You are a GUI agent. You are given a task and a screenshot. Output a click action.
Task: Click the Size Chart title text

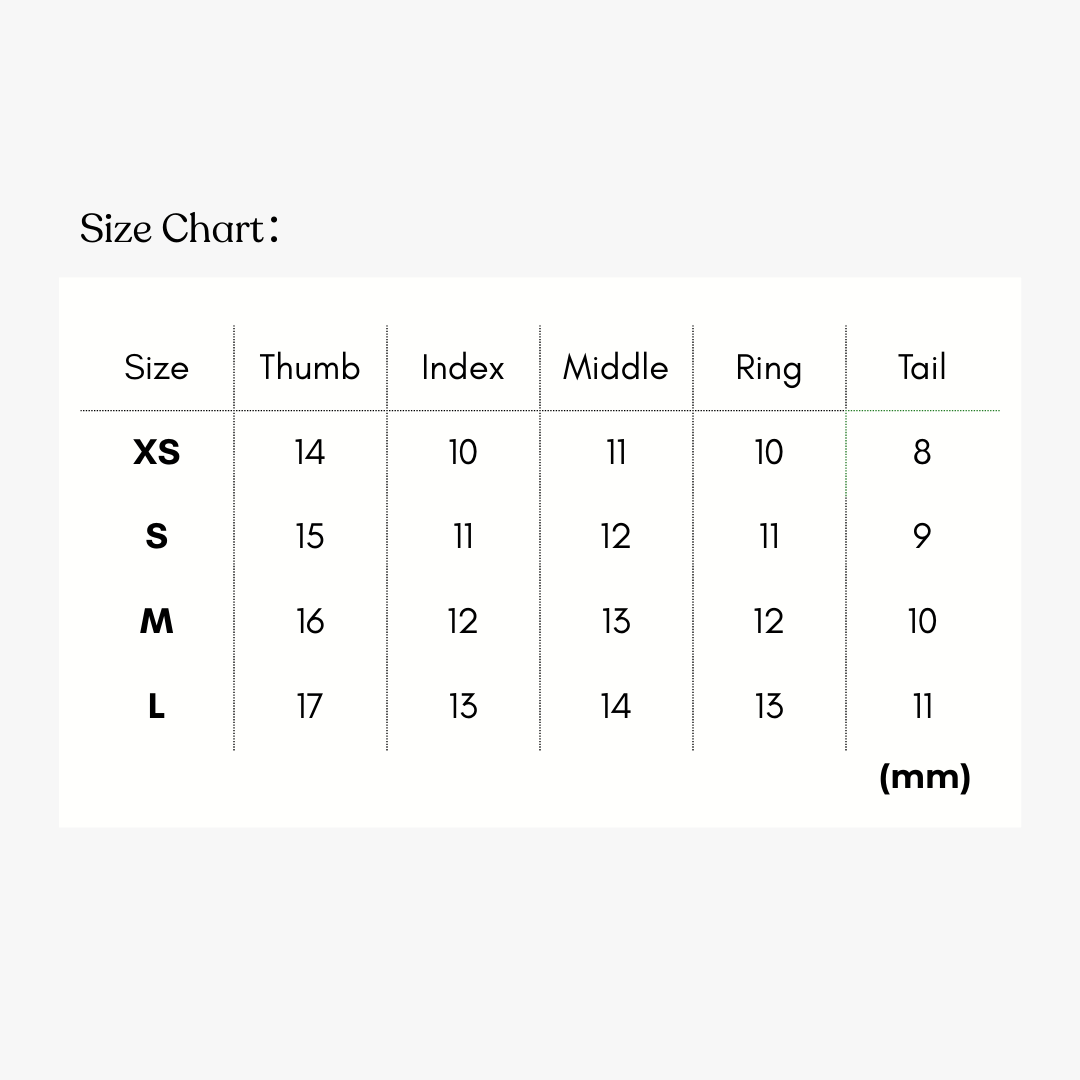(179, 229)
